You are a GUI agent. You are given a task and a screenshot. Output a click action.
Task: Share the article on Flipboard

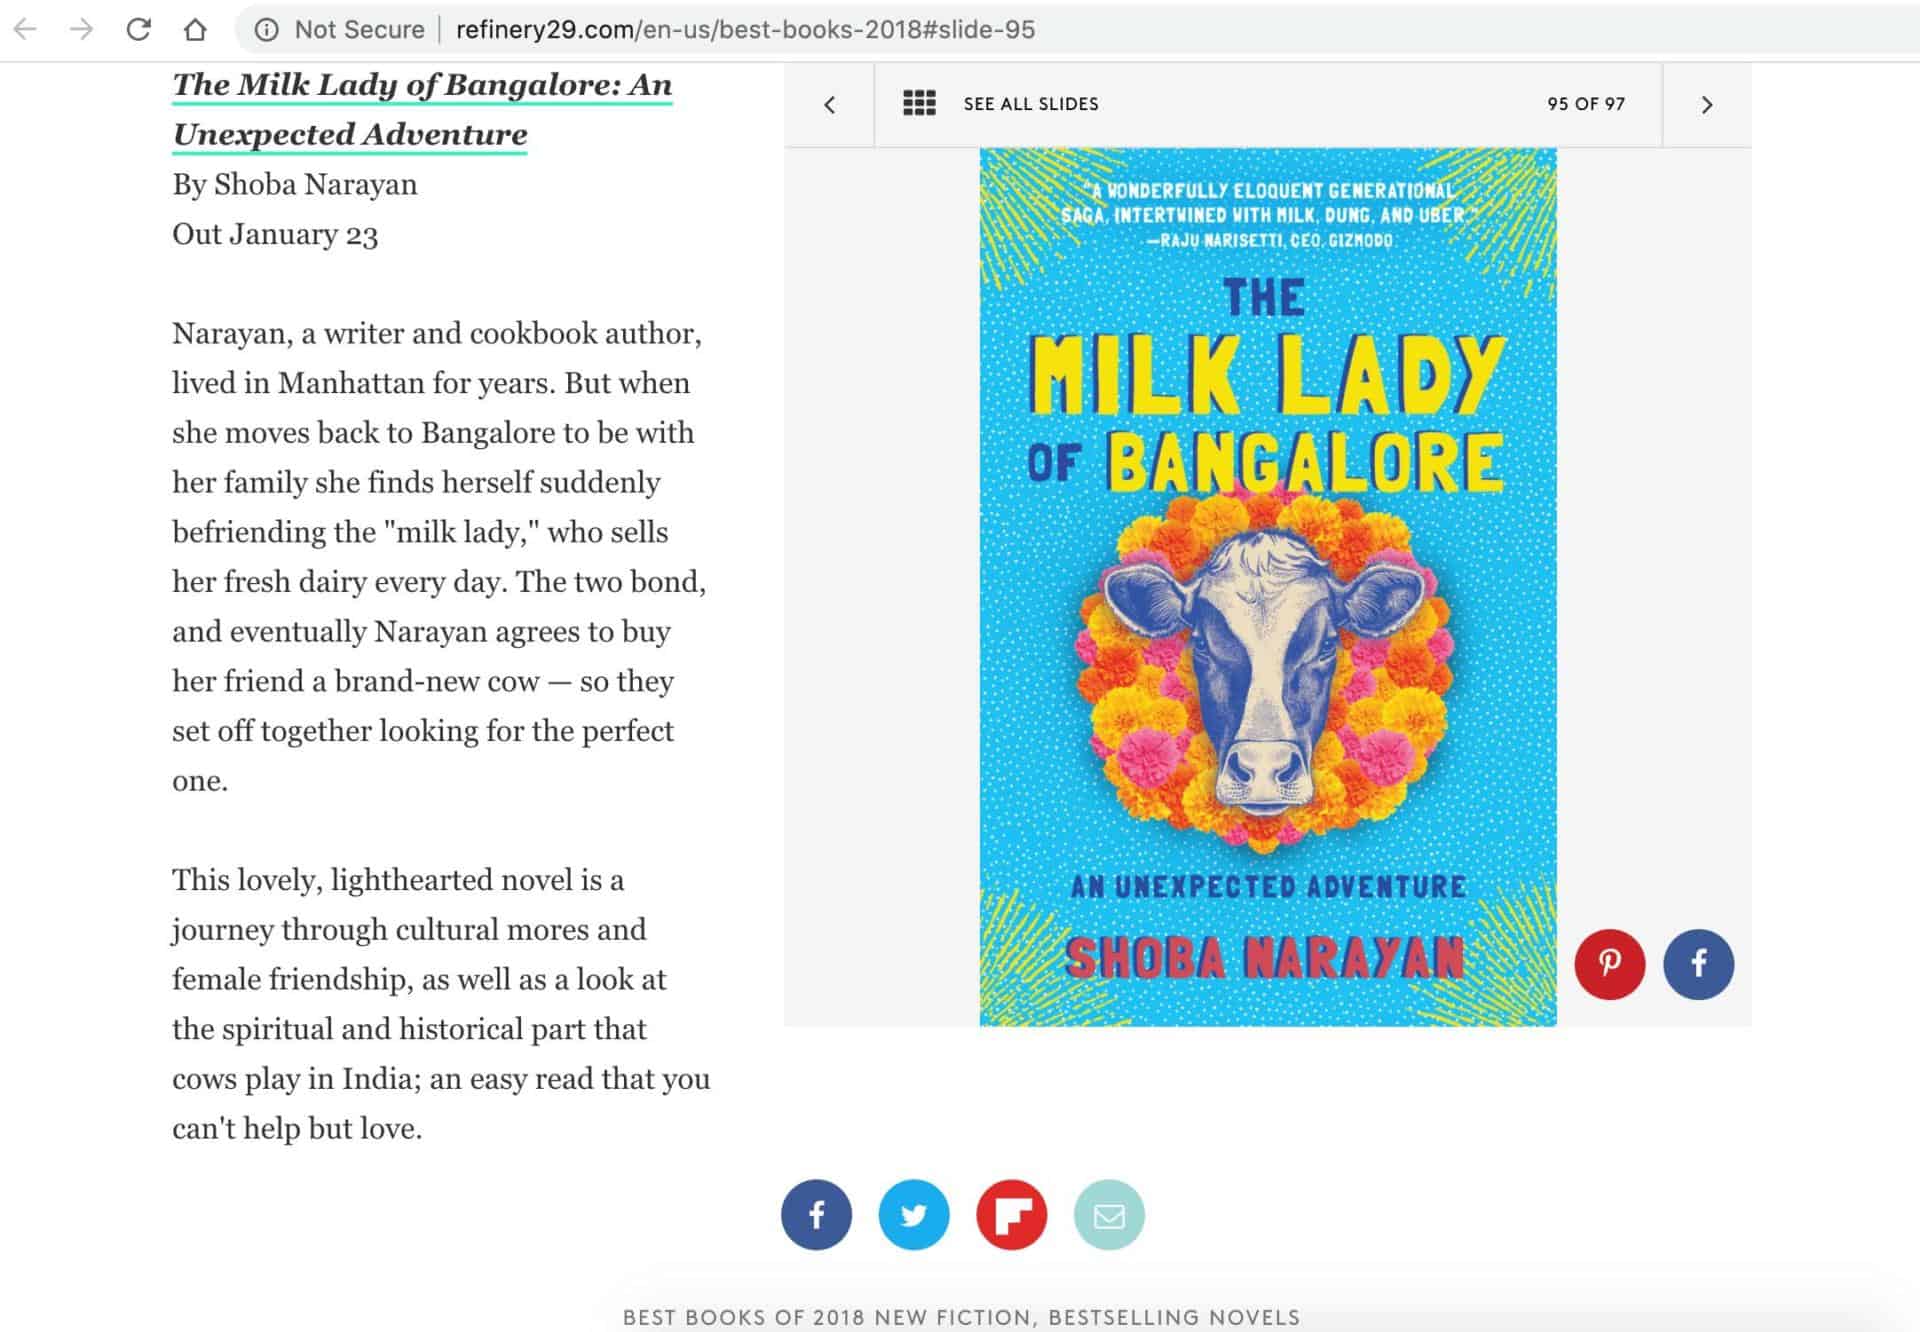pyautogui.click(x=1011, y=1215)
